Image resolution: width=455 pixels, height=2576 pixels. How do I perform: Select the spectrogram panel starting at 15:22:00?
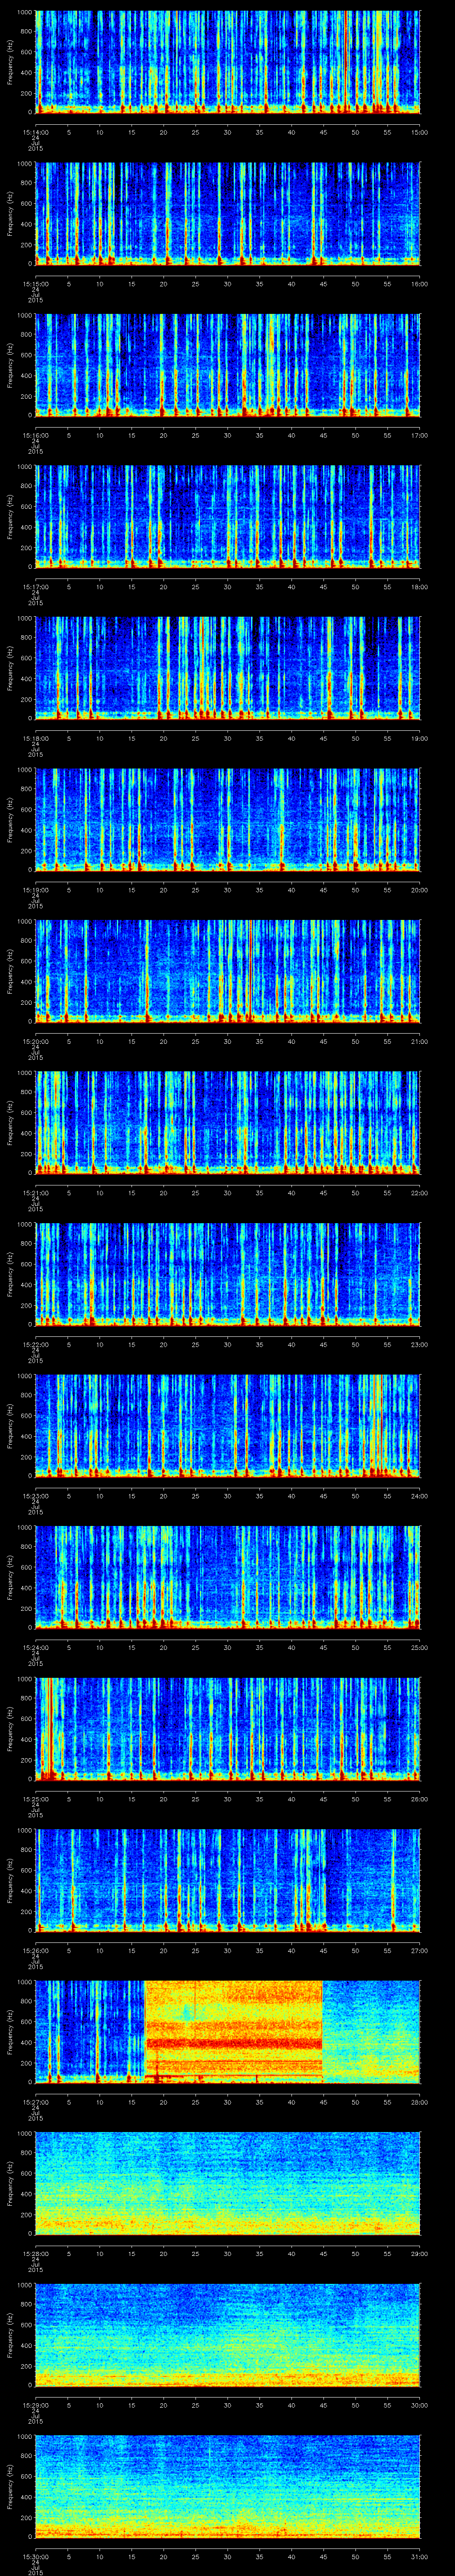coord(227,1274)
